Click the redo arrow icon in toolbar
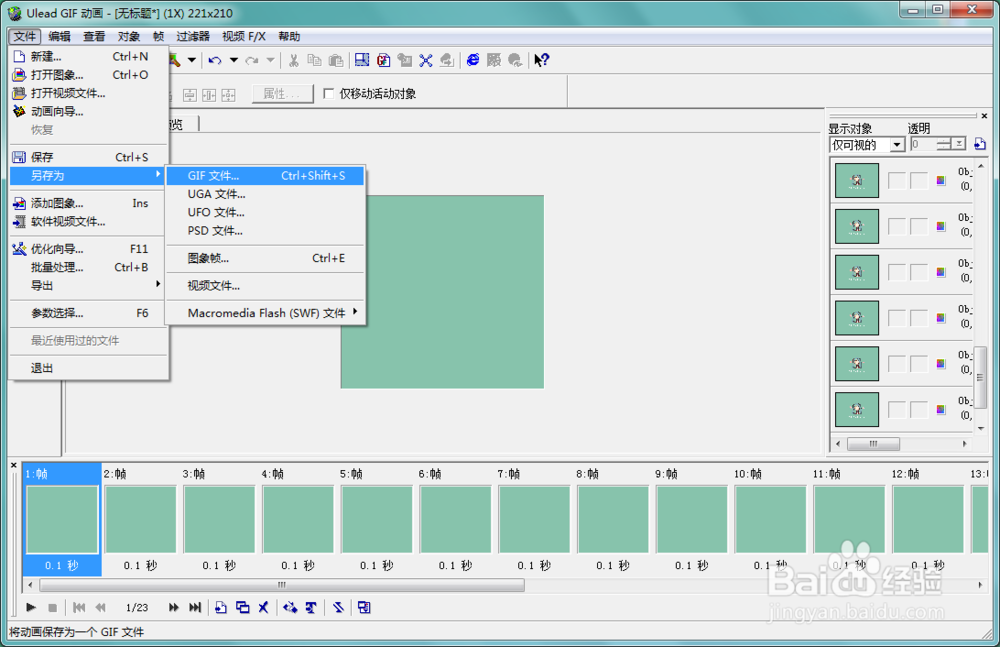 (252, 61)
